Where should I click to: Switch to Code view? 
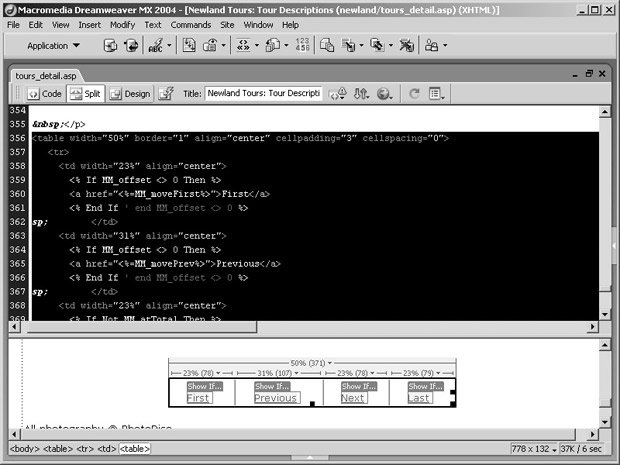click(45, 94)
